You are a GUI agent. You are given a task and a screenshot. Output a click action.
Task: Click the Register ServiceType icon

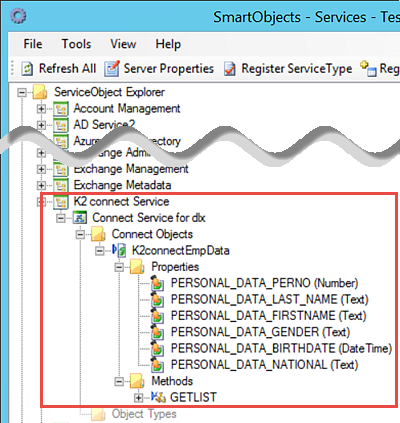coord(230,69)
